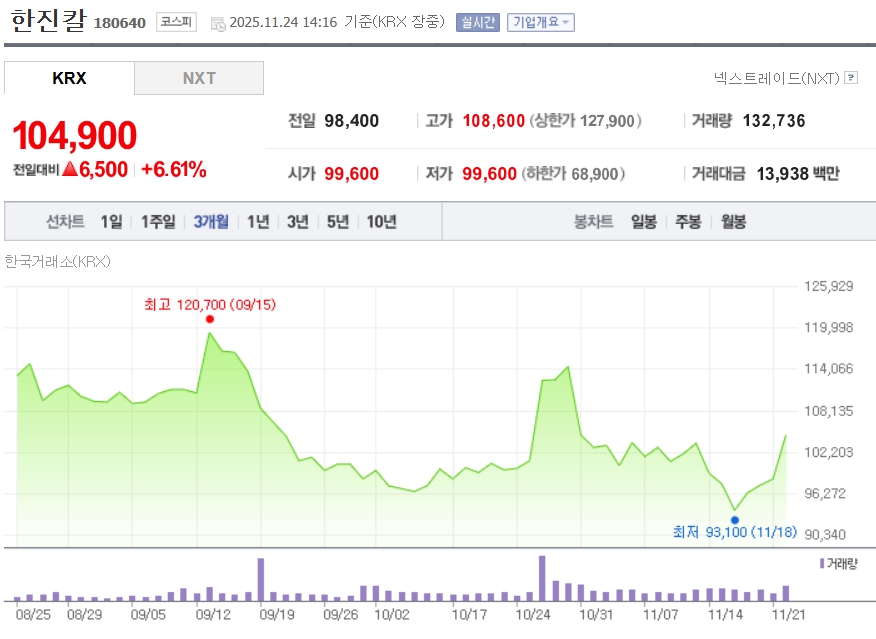Click the red 최고 high-point marker dot

tap(210, 319)
